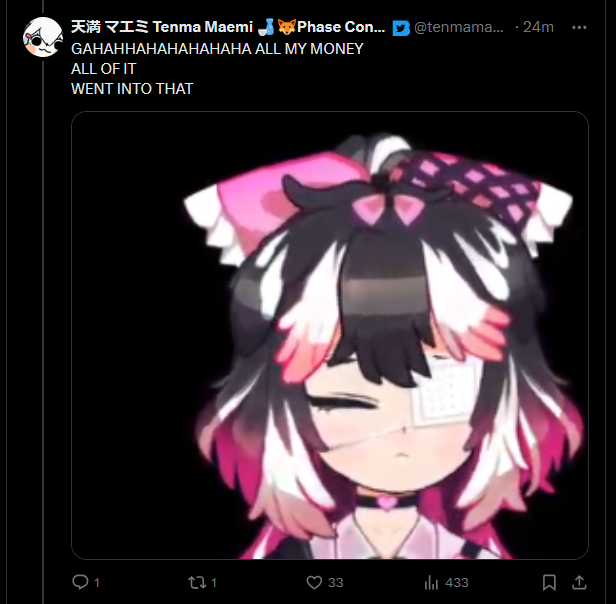
Task: Select the WENT INTO THAT text line
Action: [x=132, y=89]
